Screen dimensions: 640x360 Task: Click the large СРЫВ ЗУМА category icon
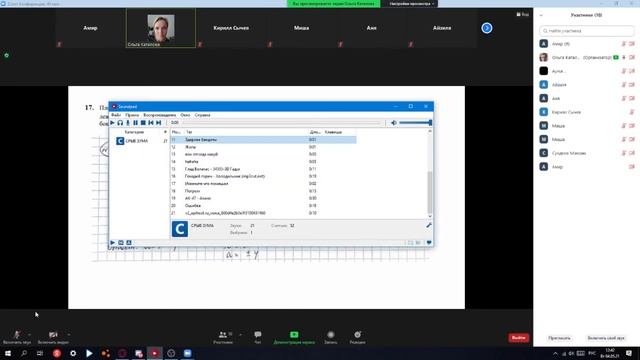180,229
